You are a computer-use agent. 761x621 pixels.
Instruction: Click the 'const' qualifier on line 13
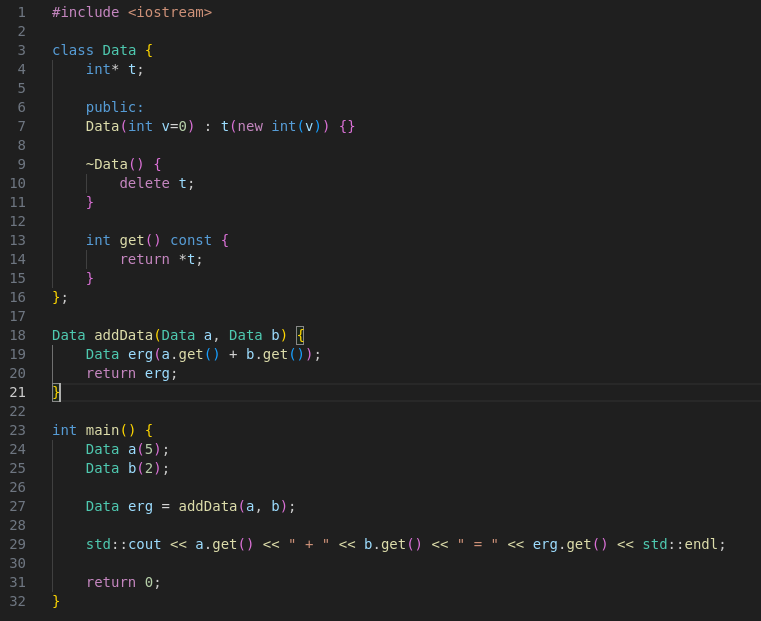pyautogui.click(x=191, y=240)
